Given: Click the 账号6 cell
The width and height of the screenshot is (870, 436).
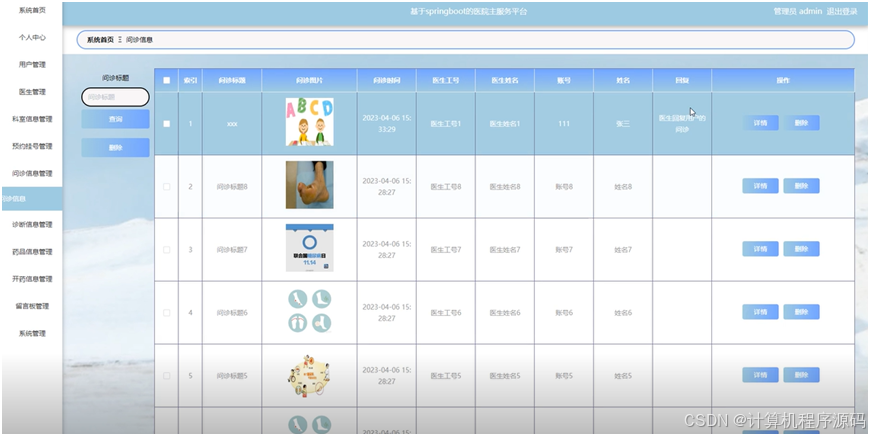Looking at the screenshot, I should pos(564,313).
